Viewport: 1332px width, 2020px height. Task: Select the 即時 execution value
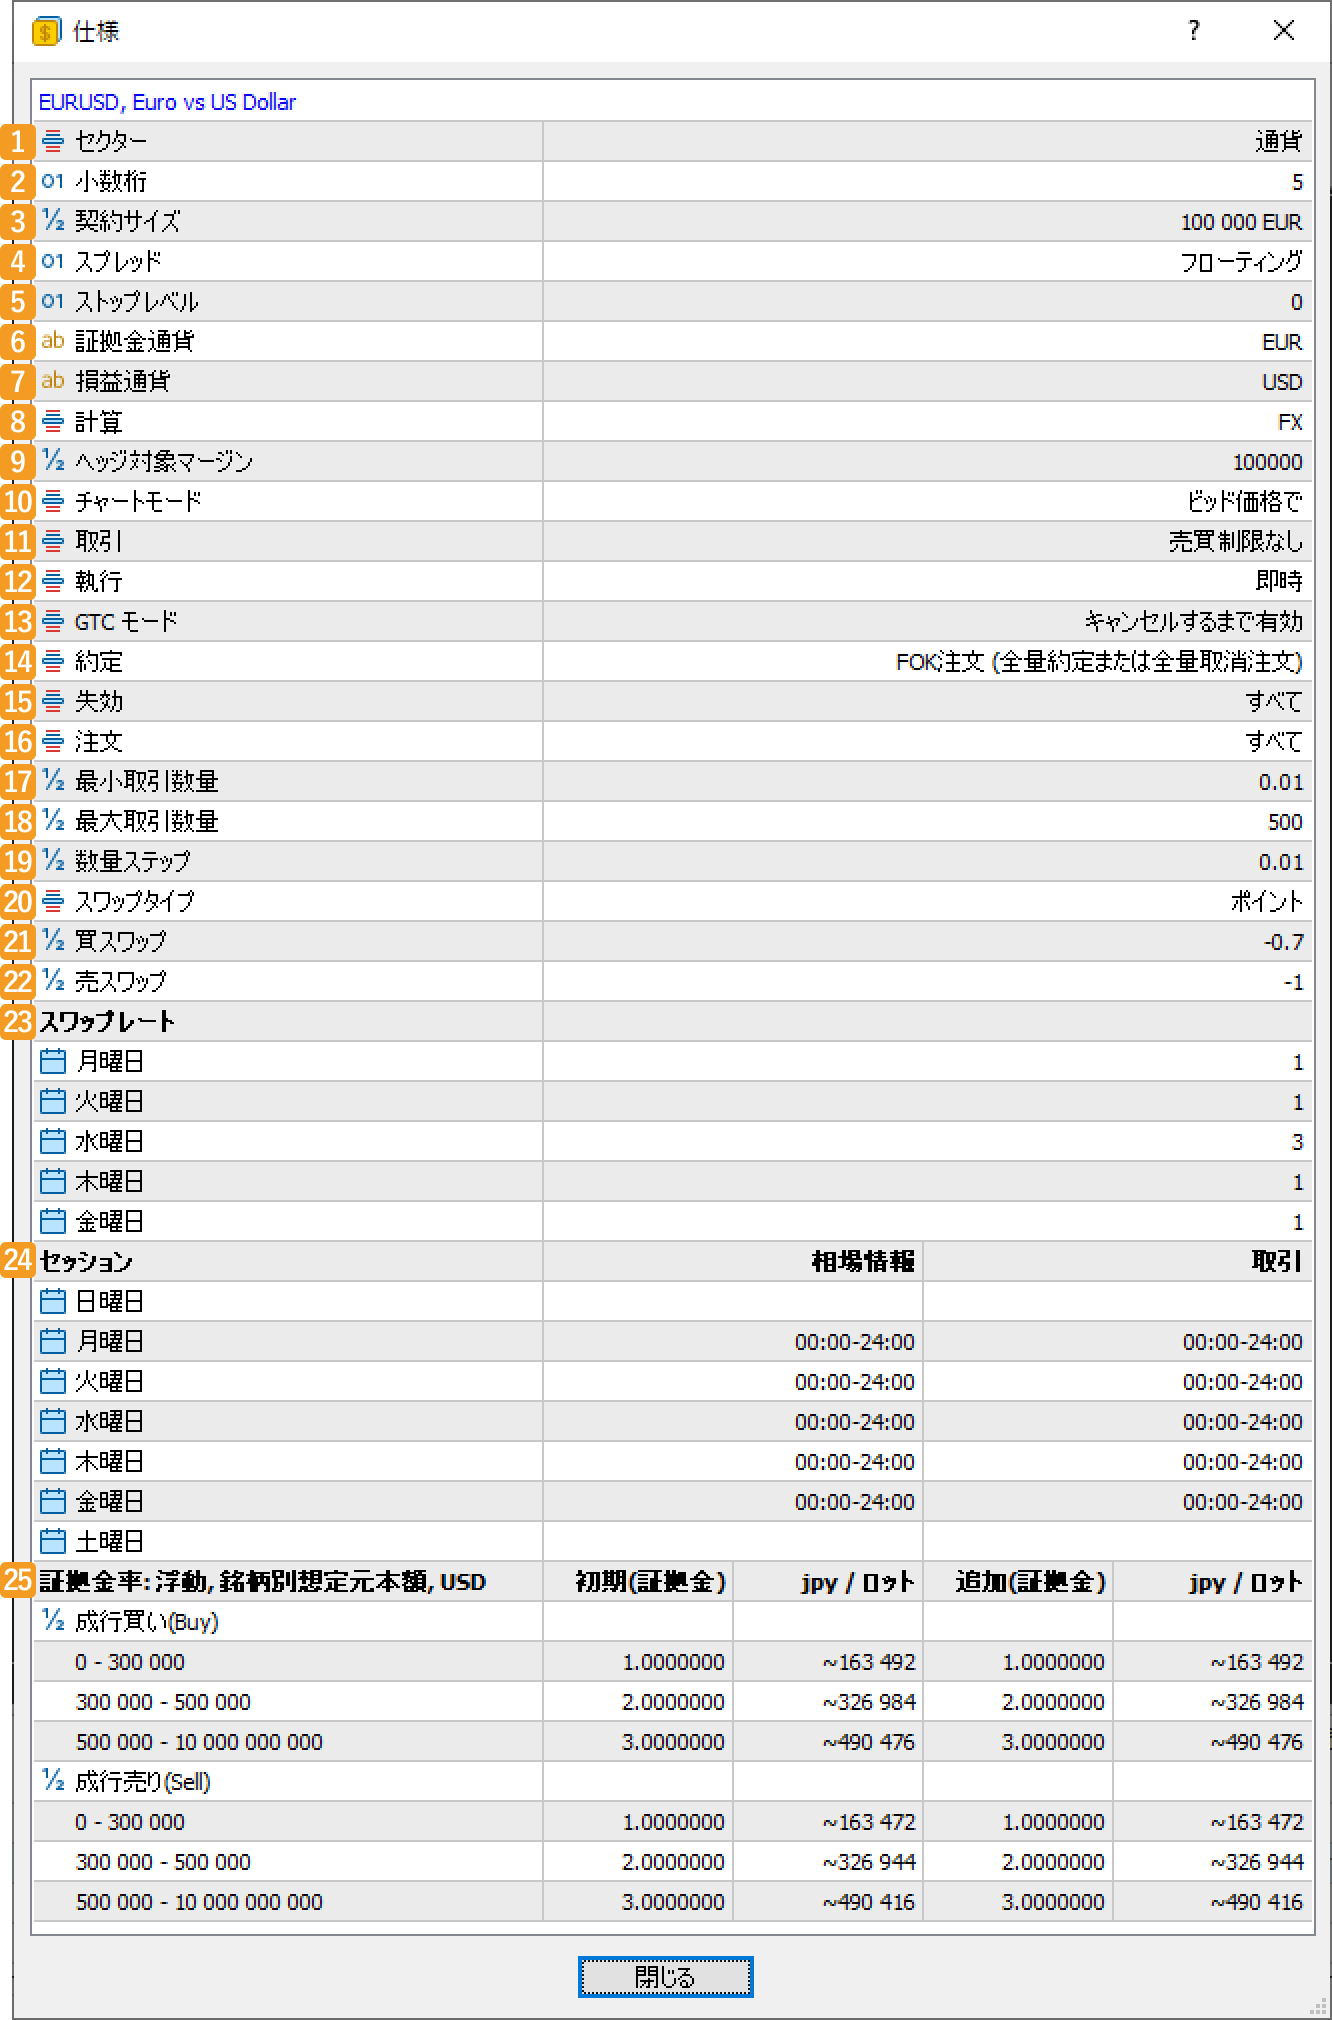(1279, 581)
